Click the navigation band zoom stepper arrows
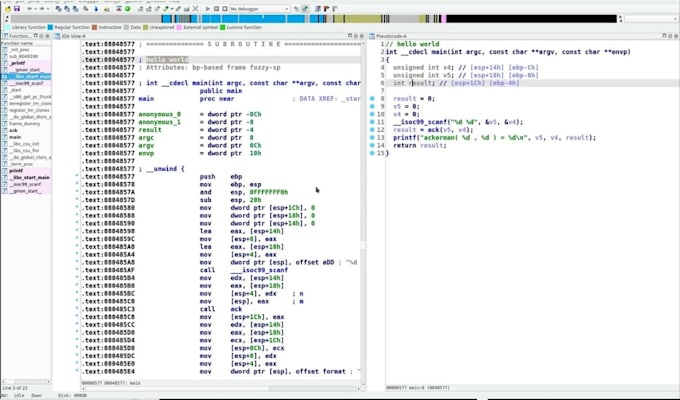This screenshot has width=680, height=400. (x=620, y=19)
